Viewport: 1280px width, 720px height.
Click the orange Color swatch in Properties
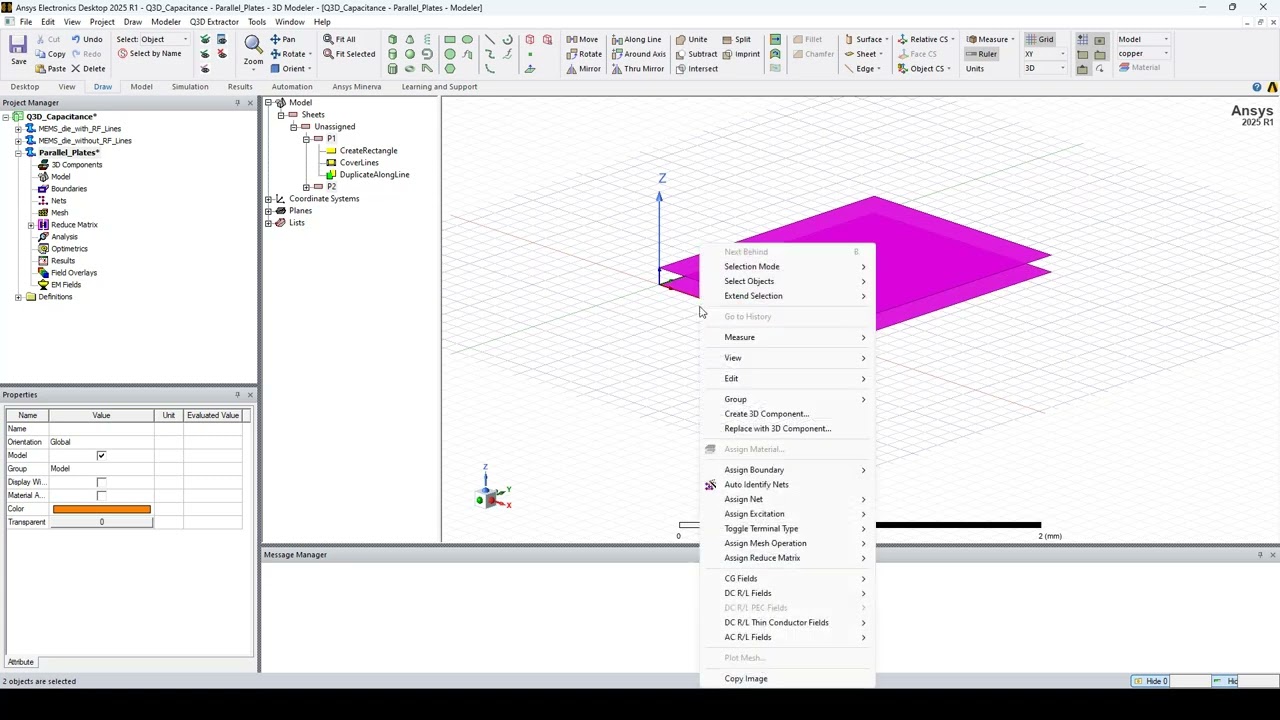[101, 509]
